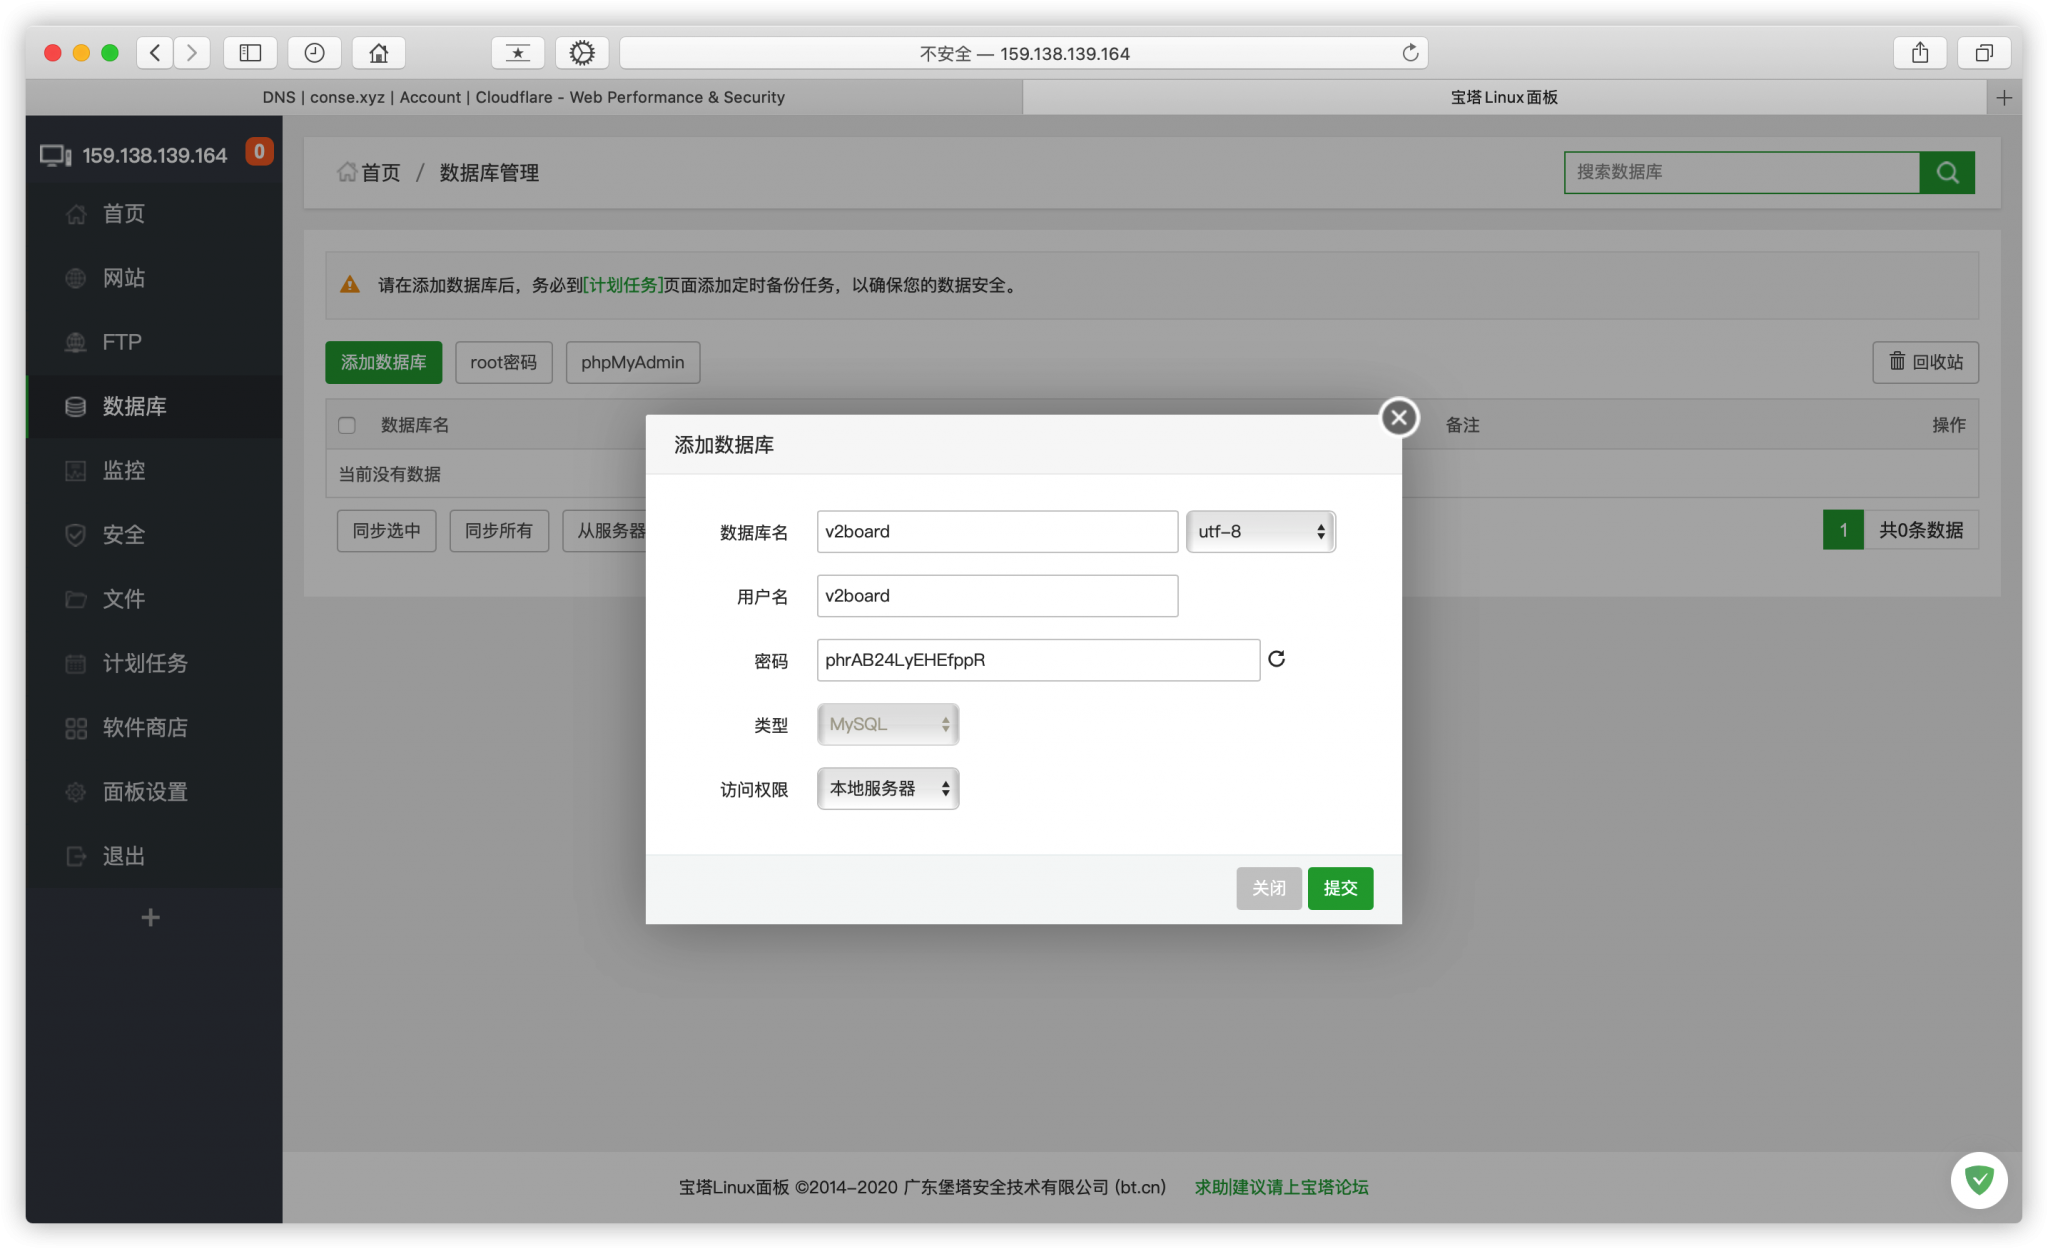Click Safari share icon
This screenshot has width=2048, height=1249.
click(1919, 53)
